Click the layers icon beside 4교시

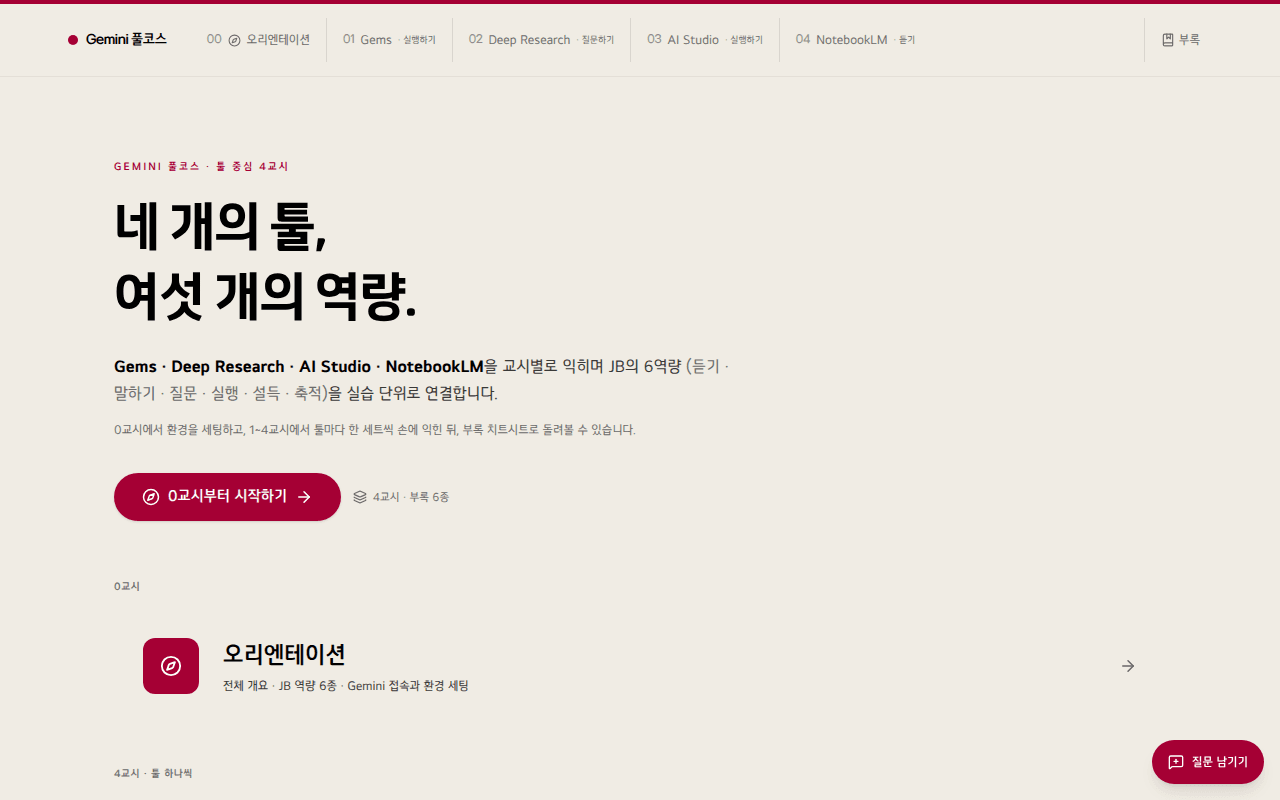pyautogui.click(x=360, y=497)
